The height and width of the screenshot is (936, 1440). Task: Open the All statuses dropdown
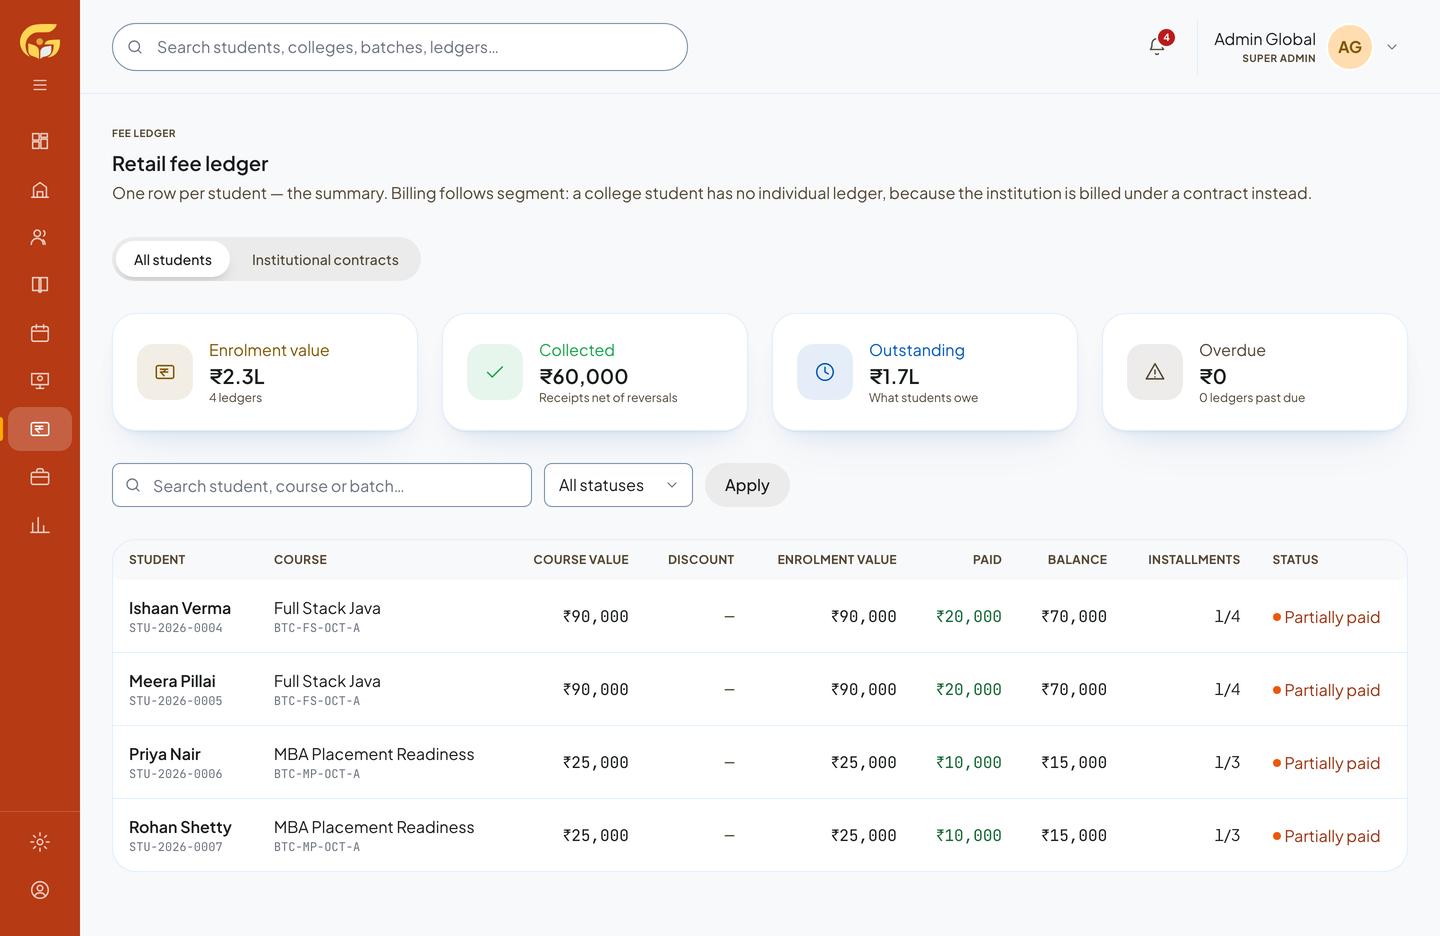click(618, 485)
